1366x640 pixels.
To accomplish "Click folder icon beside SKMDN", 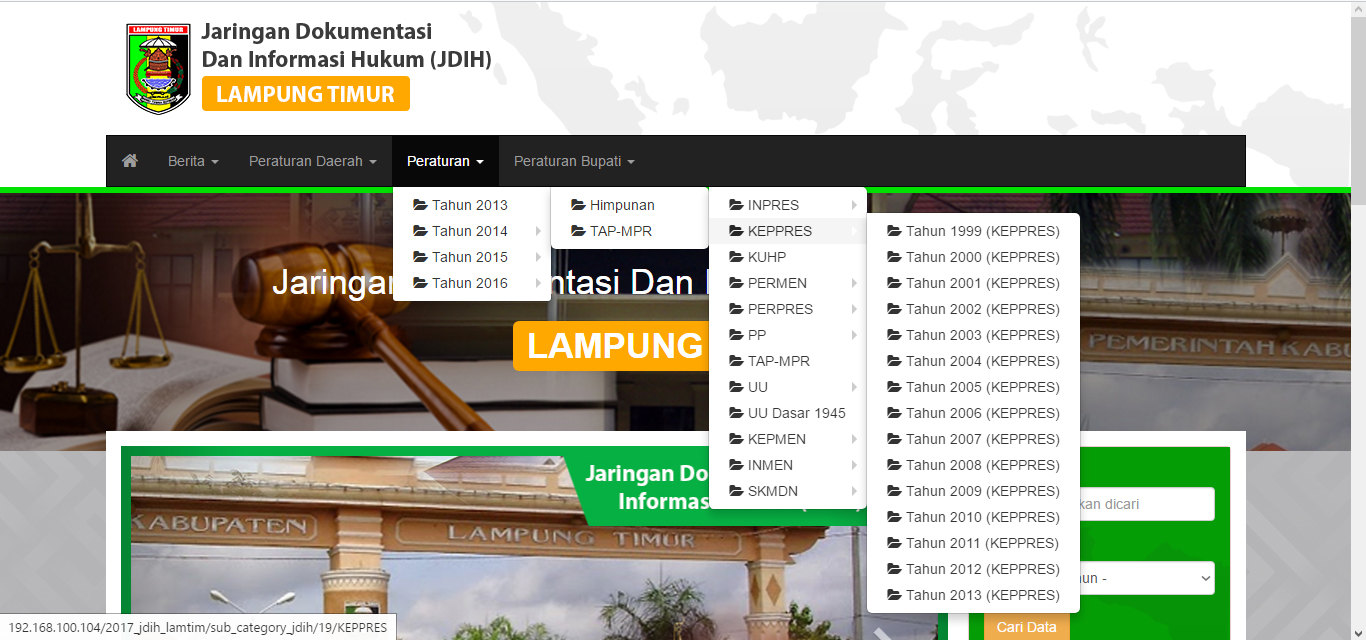I will [736, 491].
